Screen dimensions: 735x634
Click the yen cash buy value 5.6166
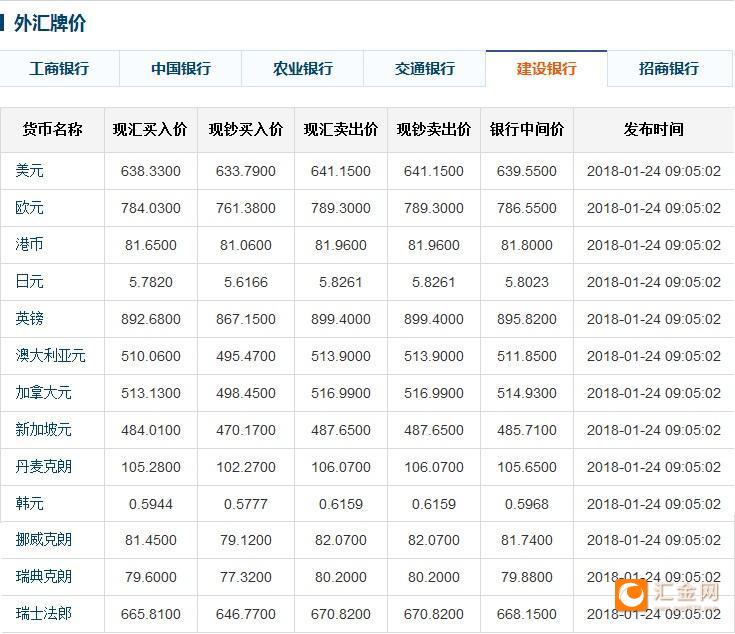pyautogui.click(x=246, y=282)
